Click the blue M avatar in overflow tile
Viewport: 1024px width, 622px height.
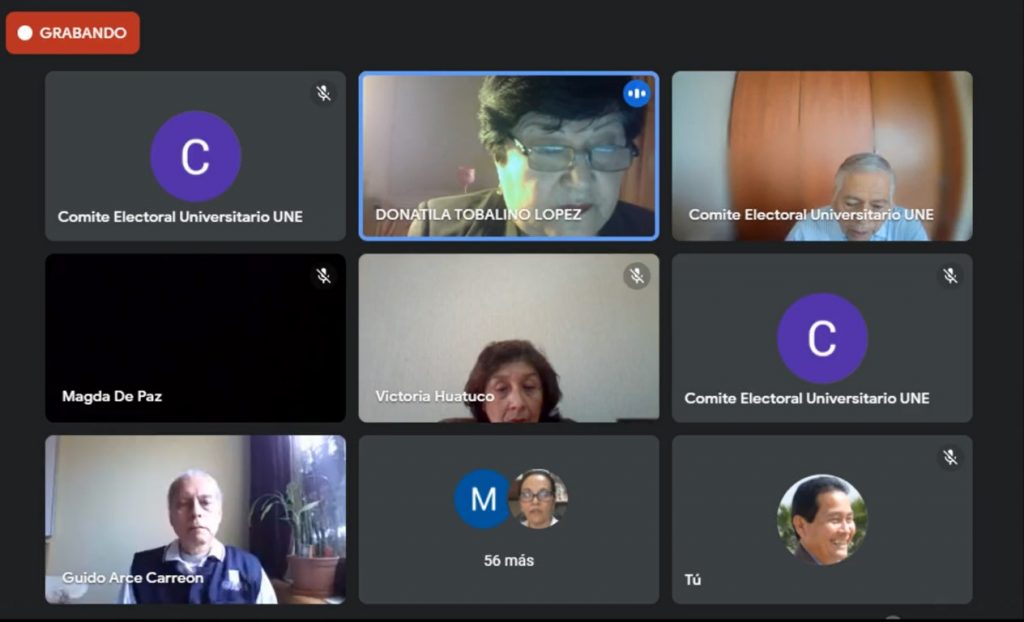coord(483,499)
